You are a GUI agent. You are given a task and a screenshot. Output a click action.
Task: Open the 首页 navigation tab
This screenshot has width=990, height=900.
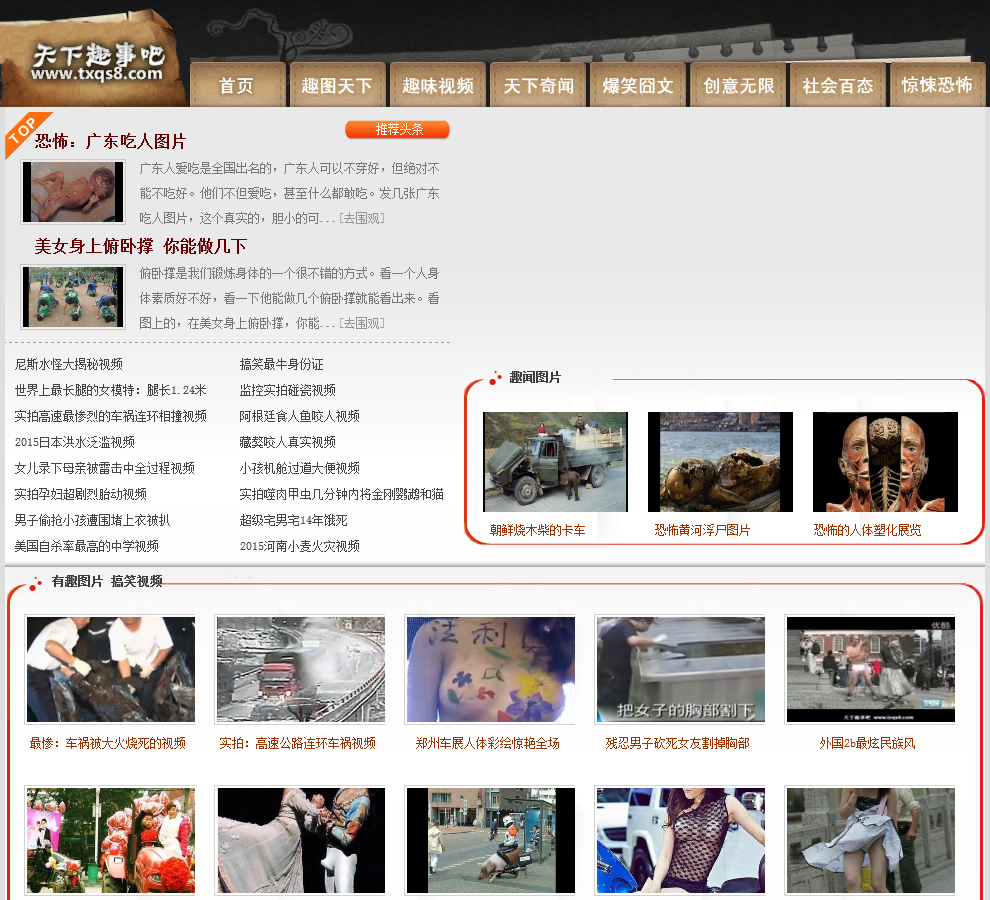tap(237, 85)
